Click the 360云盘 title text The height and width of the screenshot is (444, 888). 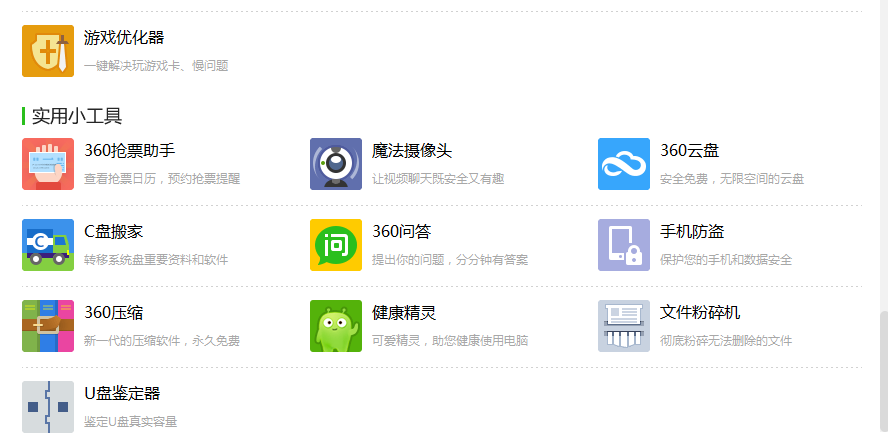[x=689, y=151]
